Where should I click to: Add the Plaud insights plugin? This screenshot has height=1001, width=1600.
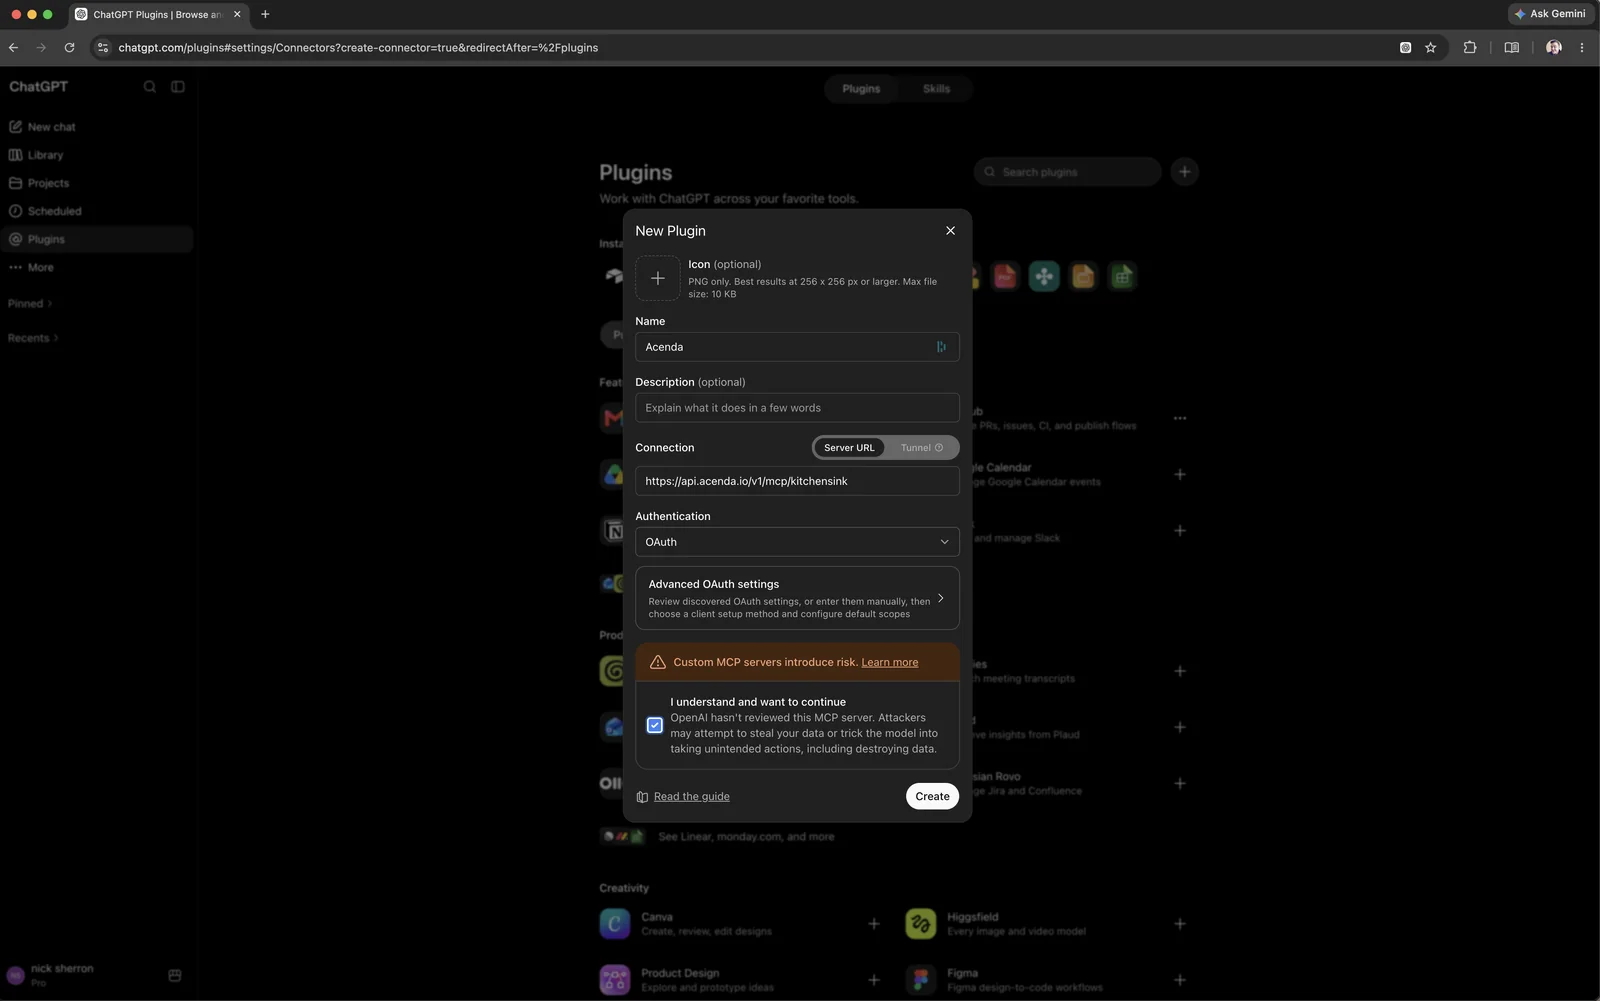point(1180,727)
